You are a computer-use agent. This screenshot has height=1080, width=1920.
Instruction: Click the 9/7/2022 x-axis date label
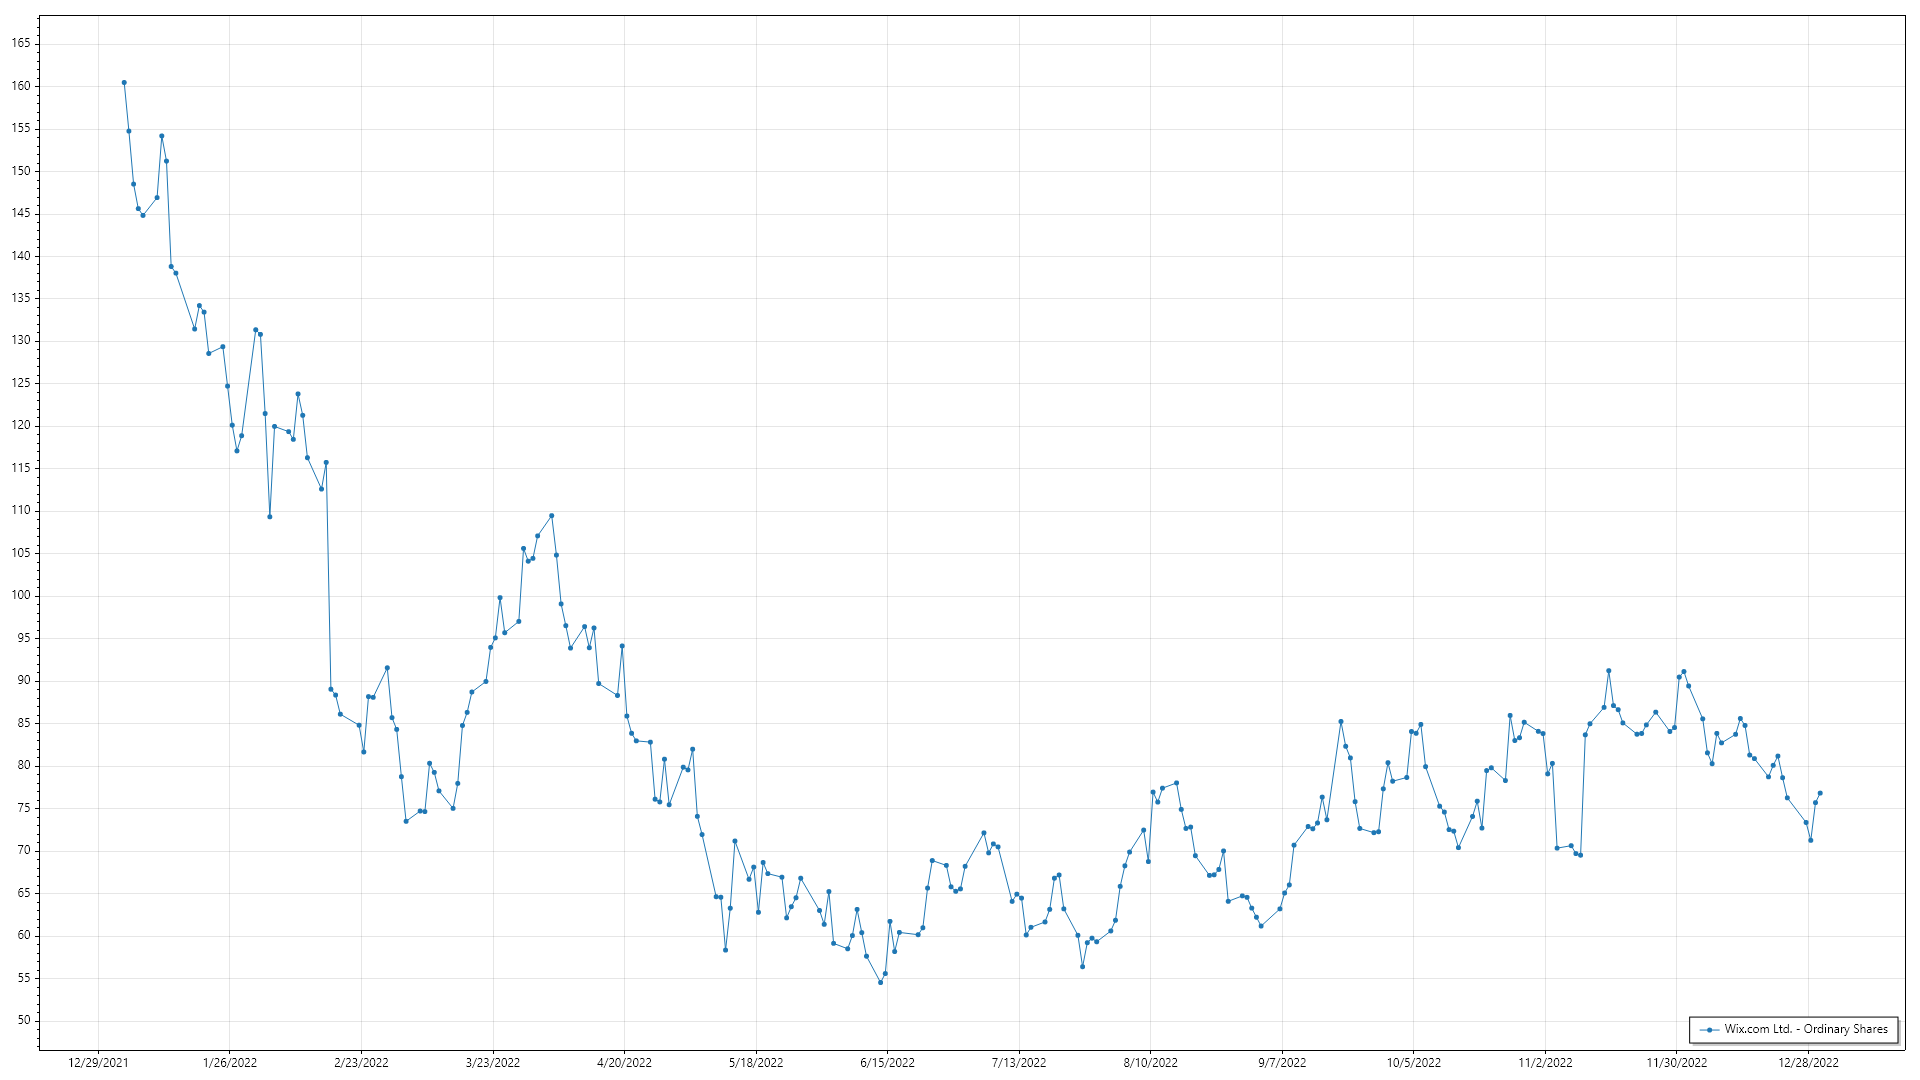pos(1282,1063)
